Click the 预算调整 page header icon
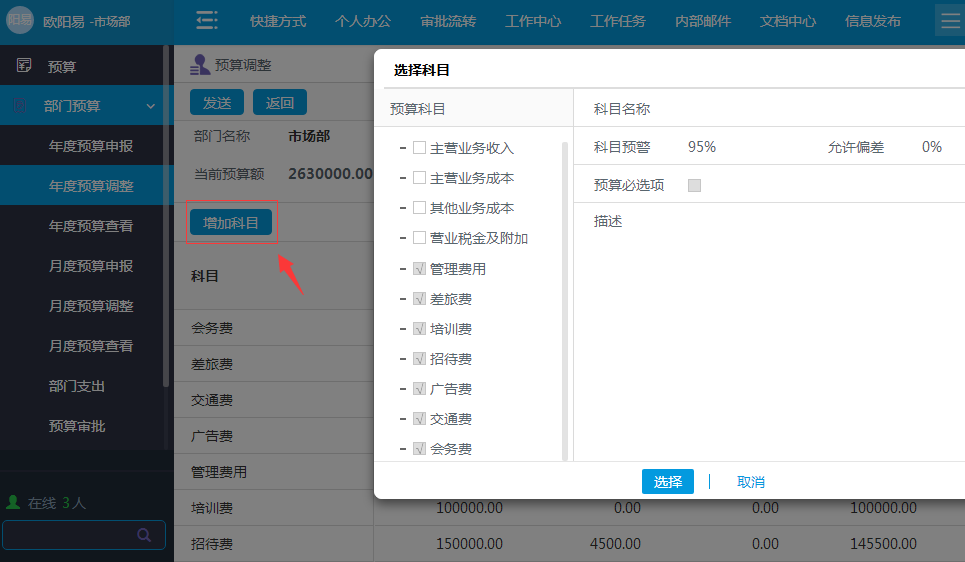The image size is (965, 562). click(199, 65)
